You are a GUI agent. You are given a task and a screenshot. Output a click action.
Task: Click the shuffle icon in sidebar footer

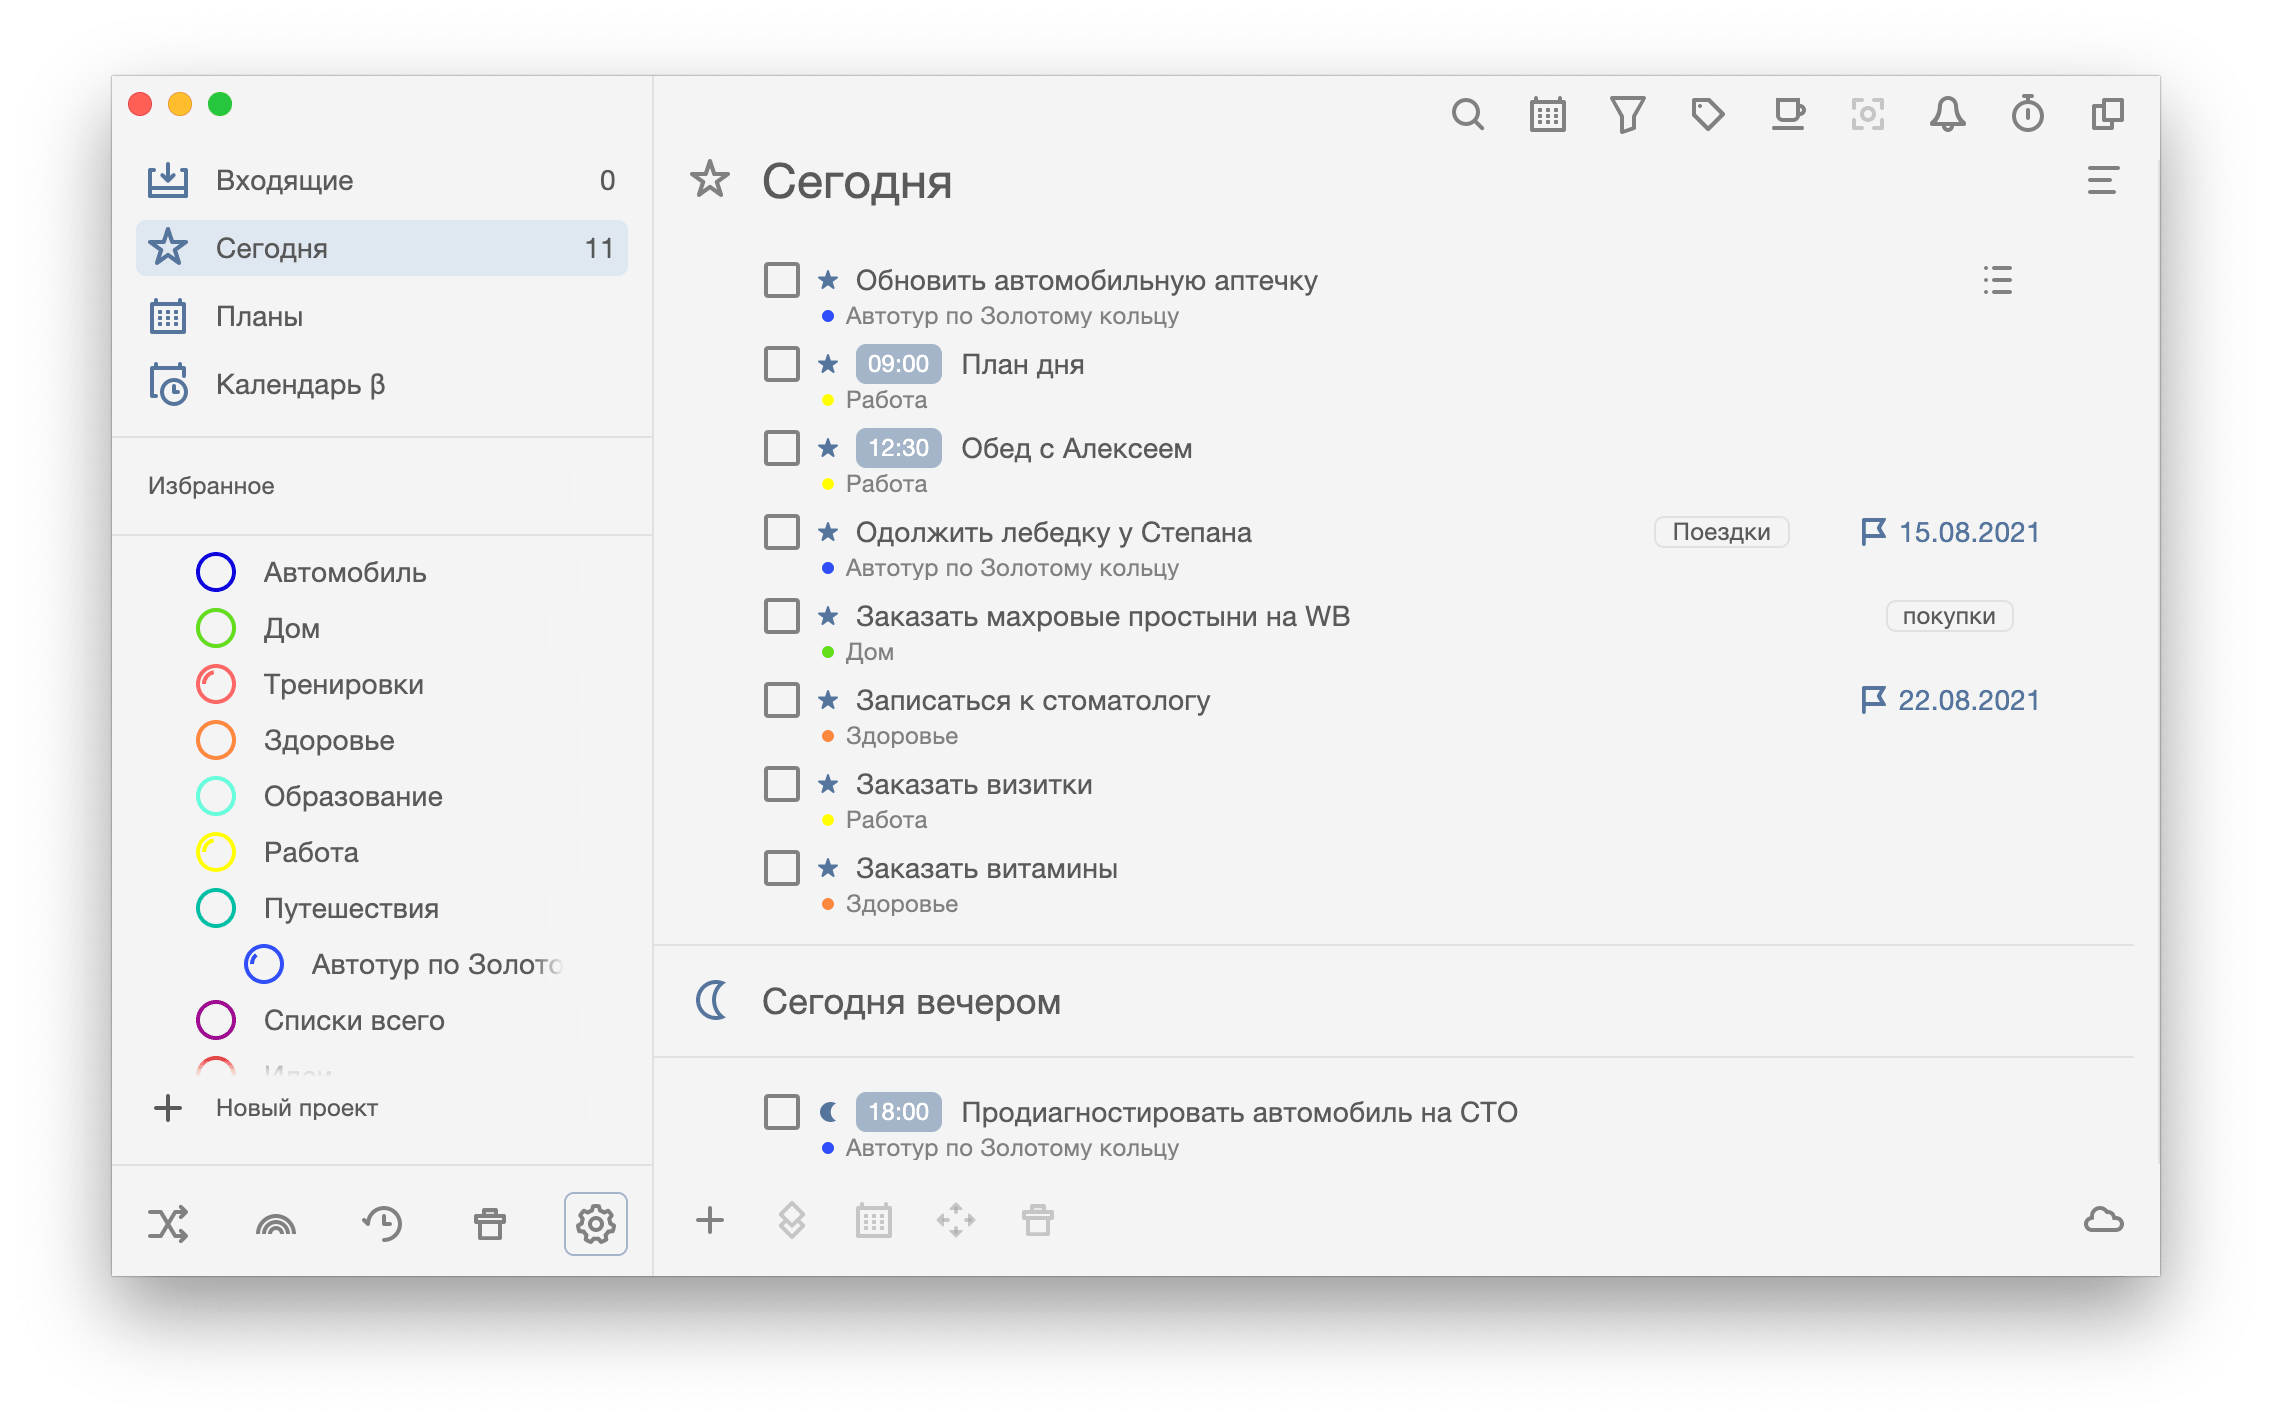pos(168,1223)
